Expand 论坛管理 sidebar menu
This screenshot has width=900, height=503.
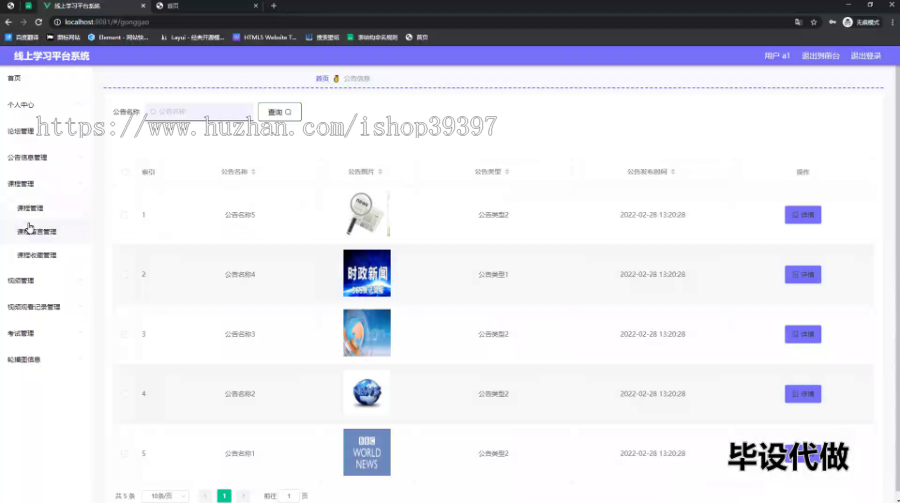click(45, 131)
